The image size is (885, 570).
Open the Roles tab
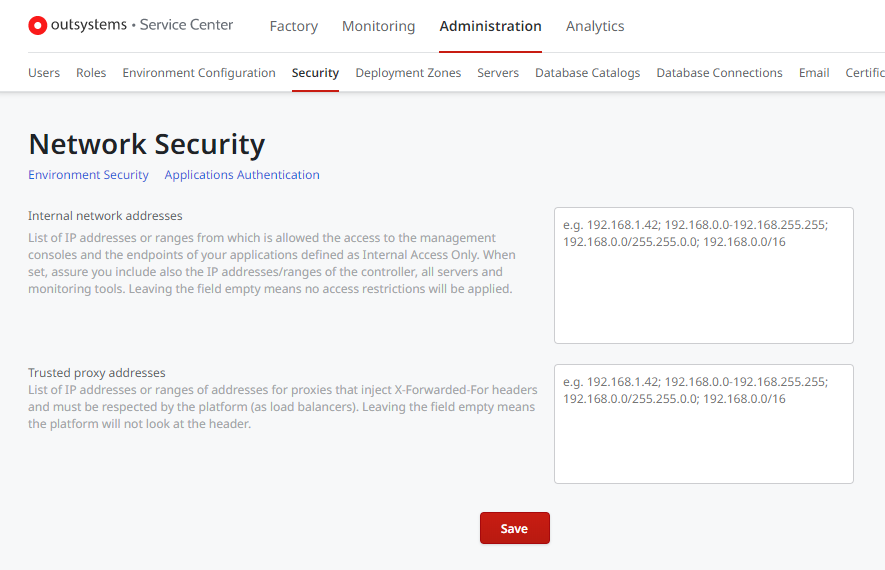pyautogui.click(x=91, y=73)
